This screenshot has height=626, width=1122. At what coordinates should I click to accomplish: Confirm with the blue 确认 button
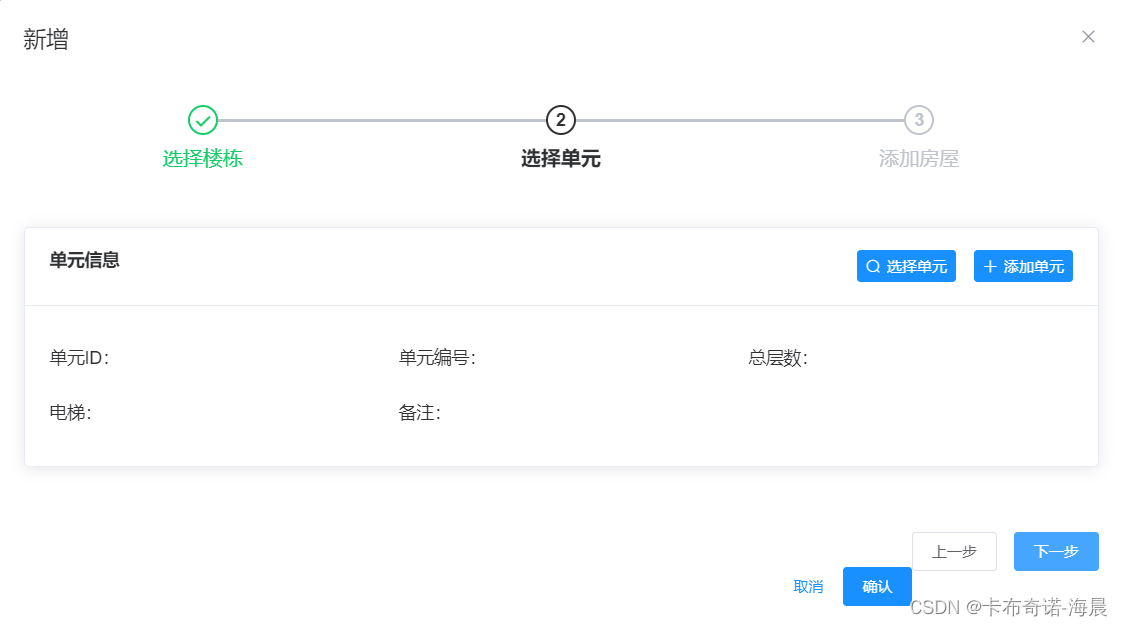[877, 587]
